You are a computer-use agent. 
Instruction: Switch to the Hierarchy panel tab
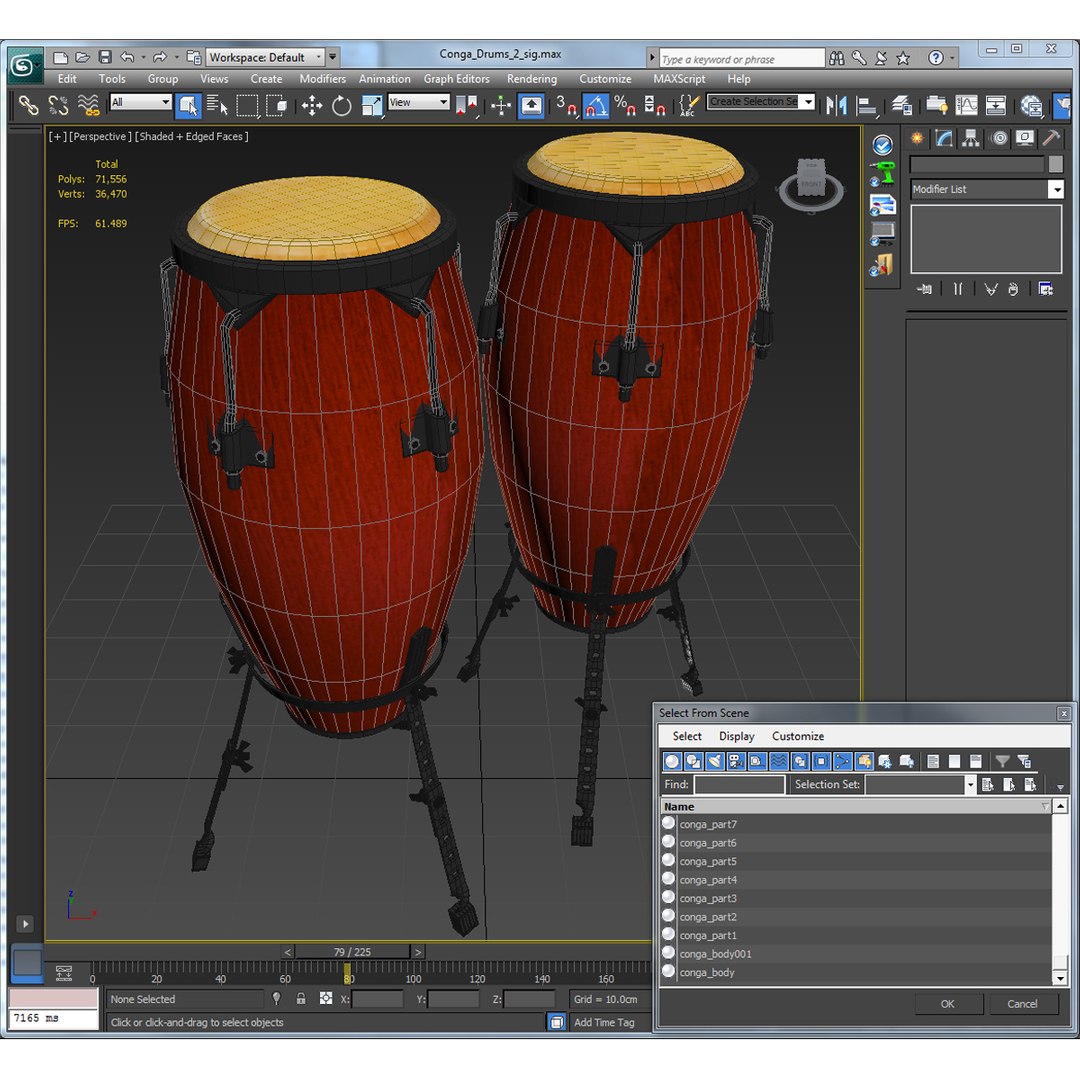click(x=970, y=138)
